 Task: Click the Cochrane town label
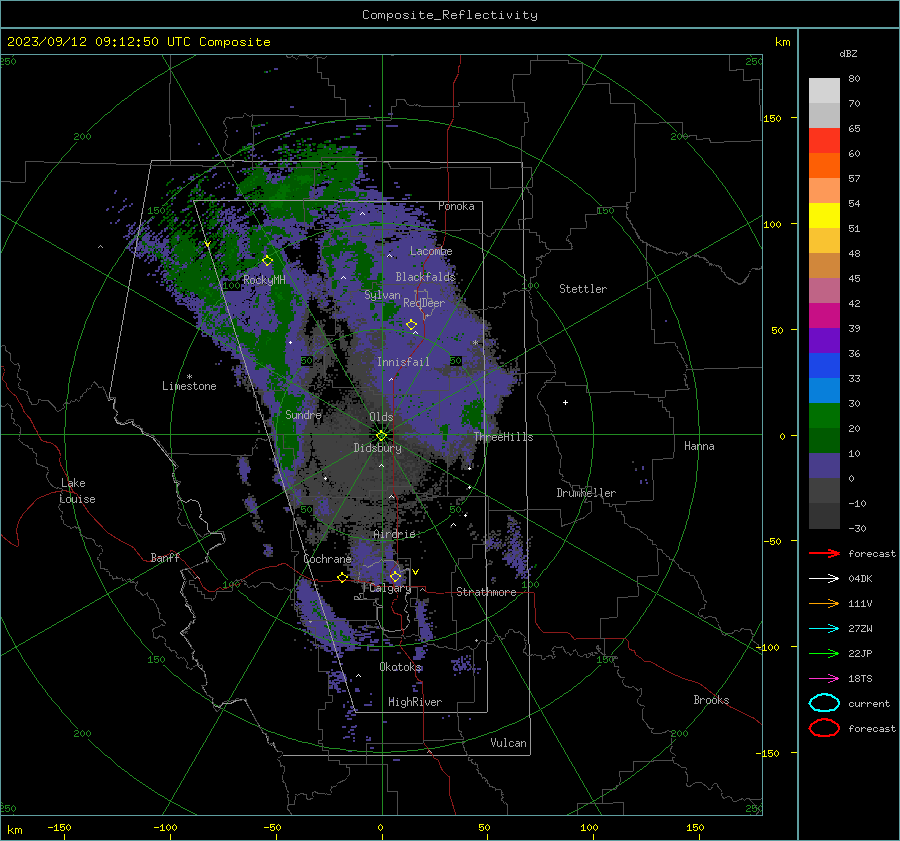[327, 559]
